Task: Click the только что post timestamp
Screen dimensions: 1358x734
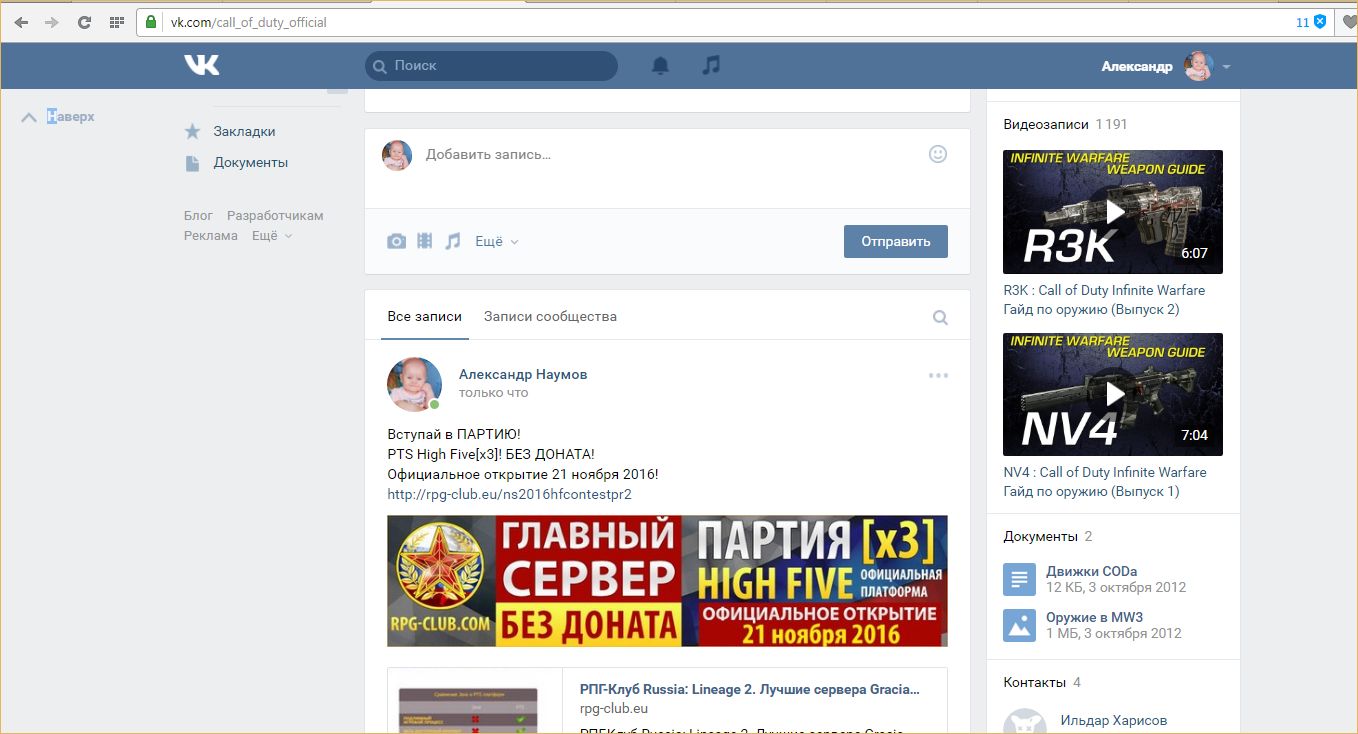Action: coord(493,393)
